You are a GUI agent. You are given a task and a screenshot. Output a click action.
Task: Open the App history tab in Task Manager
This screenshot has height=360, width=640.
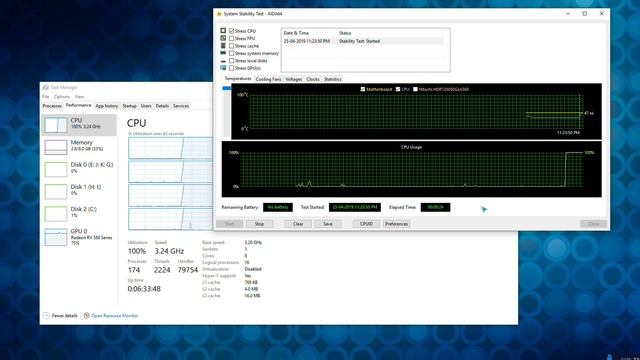click(107, 106)
